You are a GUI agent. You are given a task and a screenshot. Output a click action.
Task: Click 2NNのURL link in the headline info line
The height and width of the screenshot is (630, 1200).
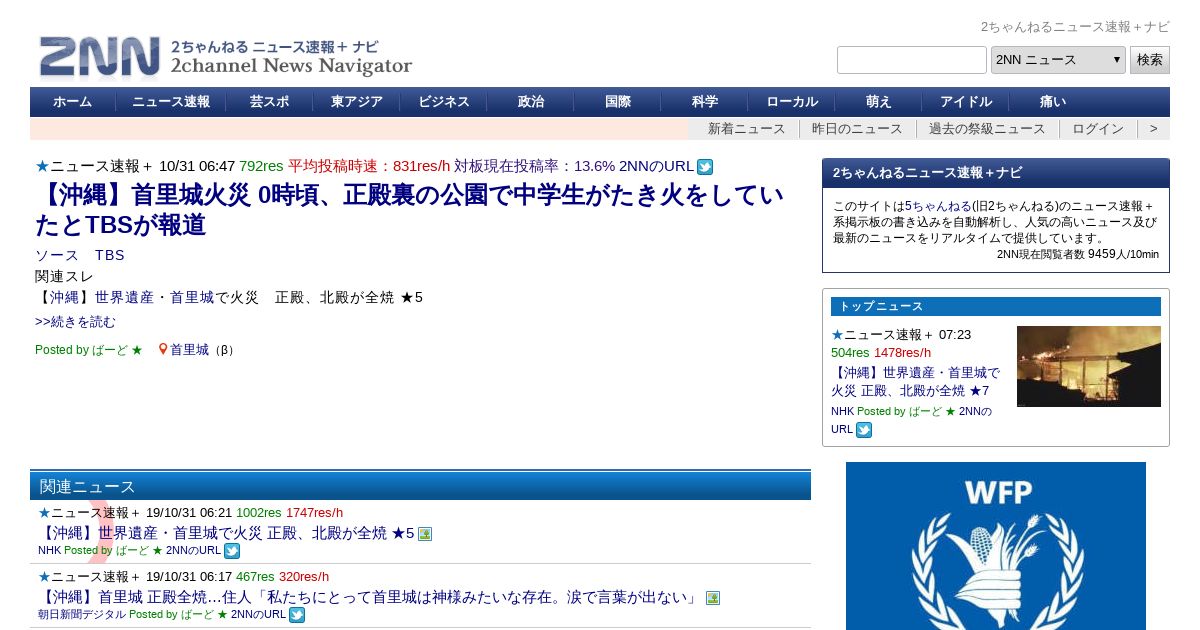pos(656,166)
